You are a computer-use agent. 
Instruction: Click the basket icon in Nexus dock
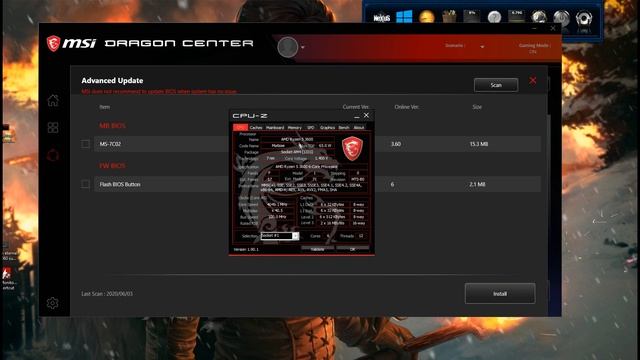tap(449, 17)
